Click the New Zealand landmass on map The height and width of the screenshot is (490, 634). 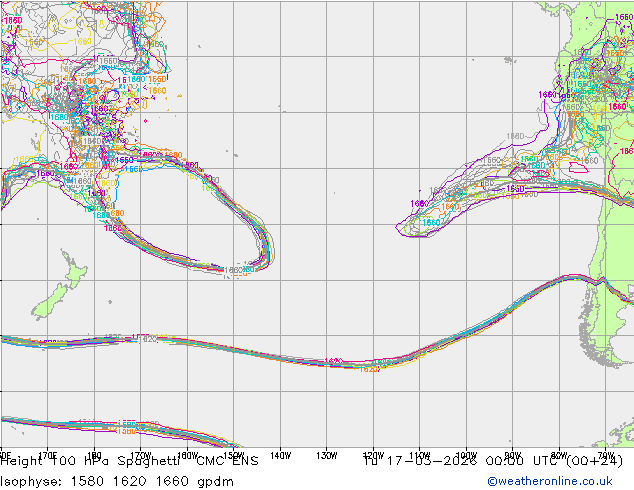point(60,287)
